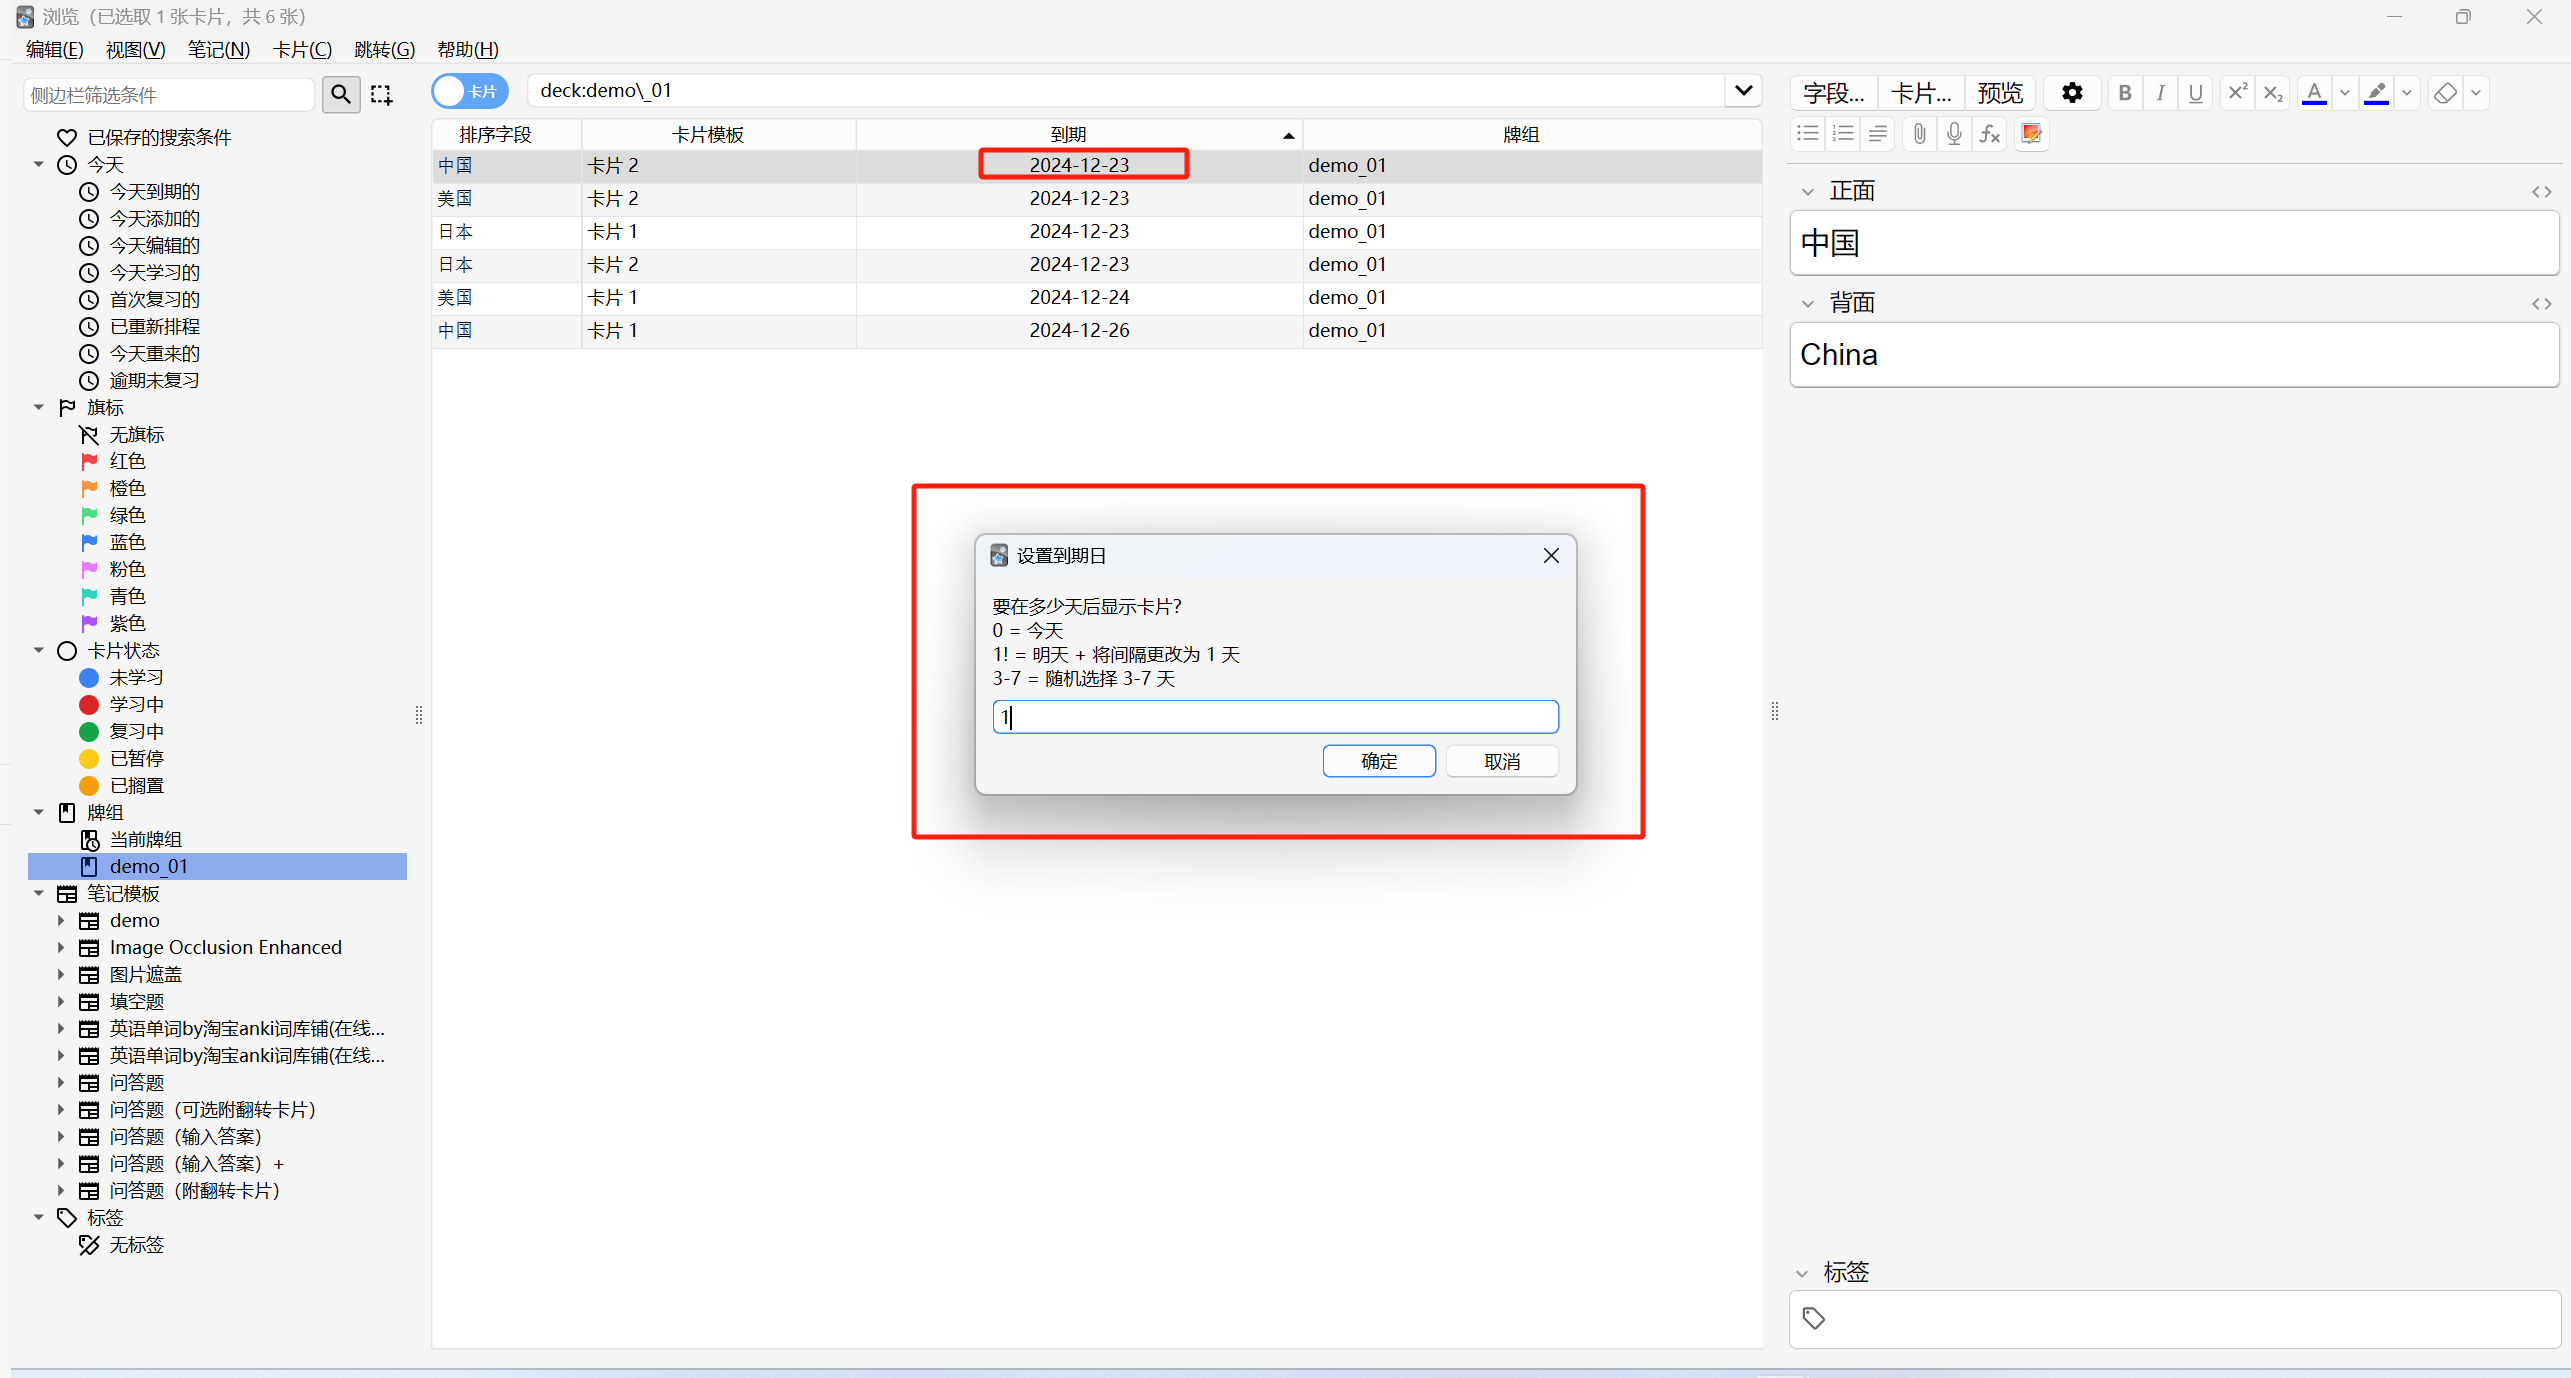Image resolution: width=2571 pixels, height=1378 pixels.
Task: Toggle the selection mode icon by search
Action: (381, 94)
